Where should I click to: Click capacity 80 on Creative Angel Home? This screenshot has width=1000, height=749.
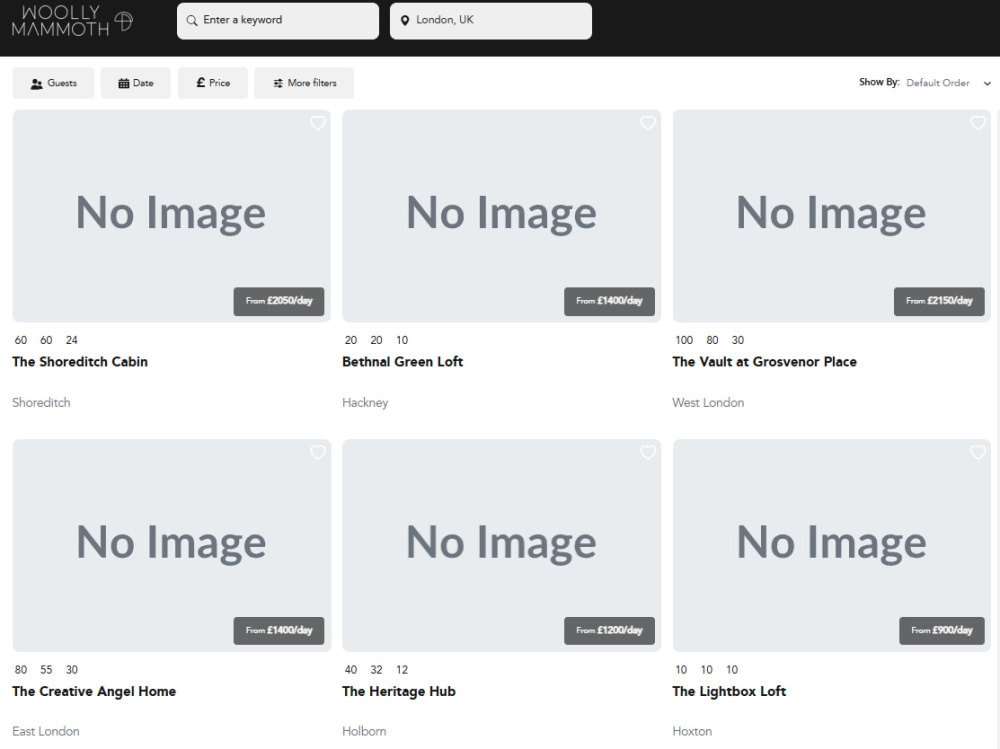click(21, 670)
